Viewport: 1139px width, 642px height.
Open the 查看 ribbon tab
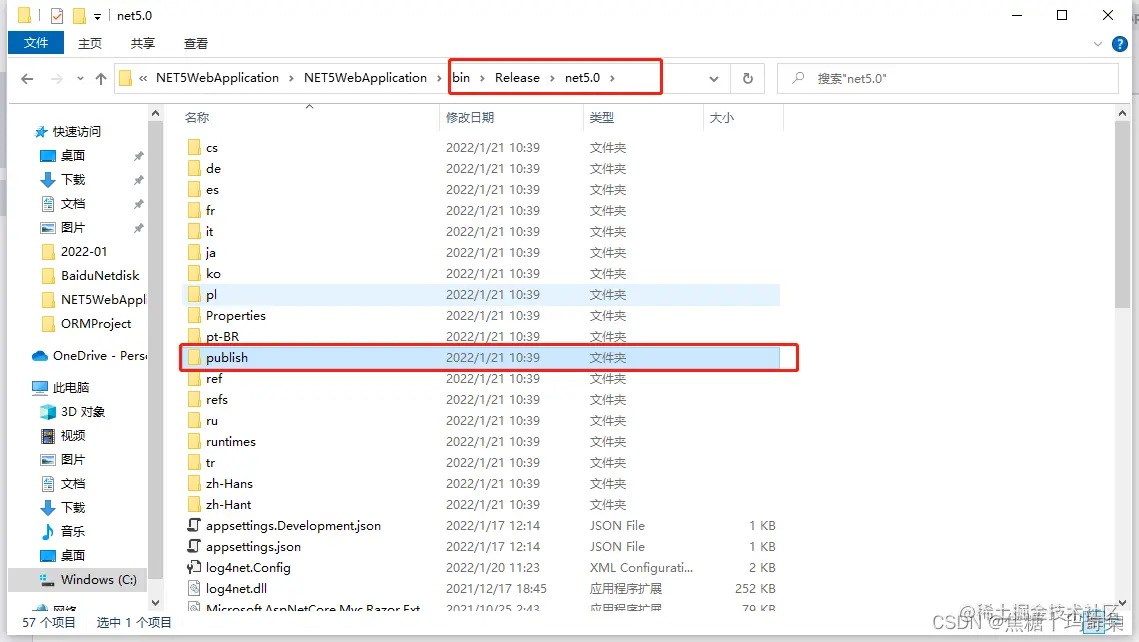(195, 44)
